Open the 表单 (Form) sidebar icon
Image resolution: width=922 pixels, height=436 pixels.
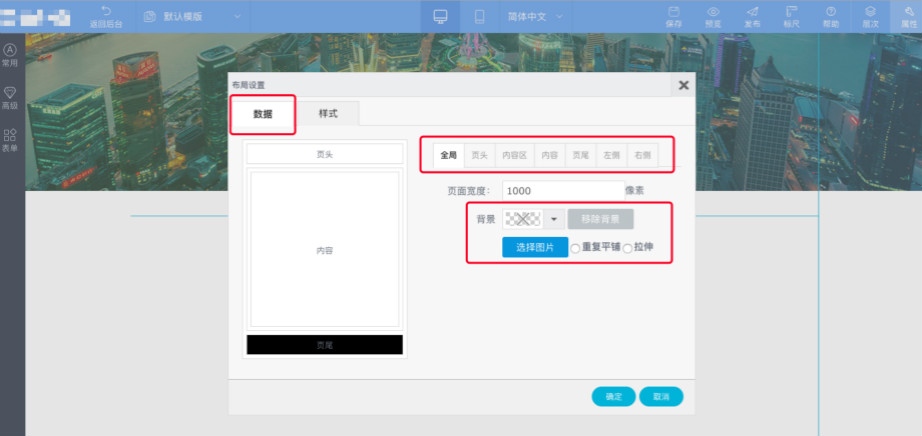[x=10, y=140]
